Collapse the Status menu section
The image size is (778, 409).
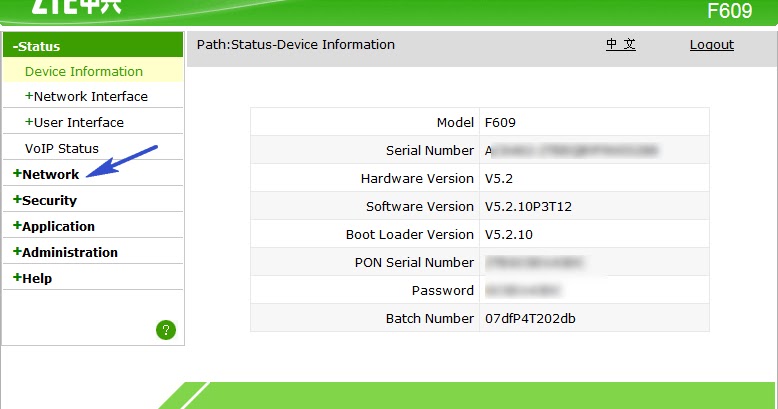pyautogui.click(x=36, y=46)
